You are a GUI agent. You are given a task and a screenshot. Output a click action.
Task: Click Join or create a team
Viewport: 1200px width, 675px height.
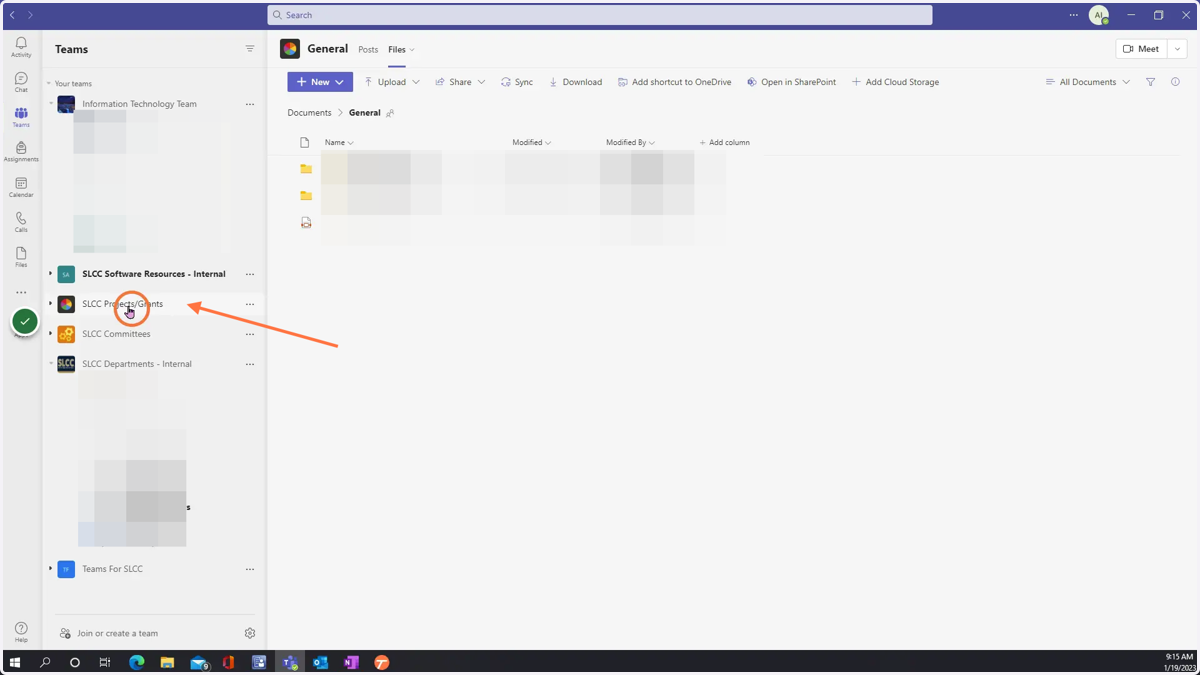(109, 633)
